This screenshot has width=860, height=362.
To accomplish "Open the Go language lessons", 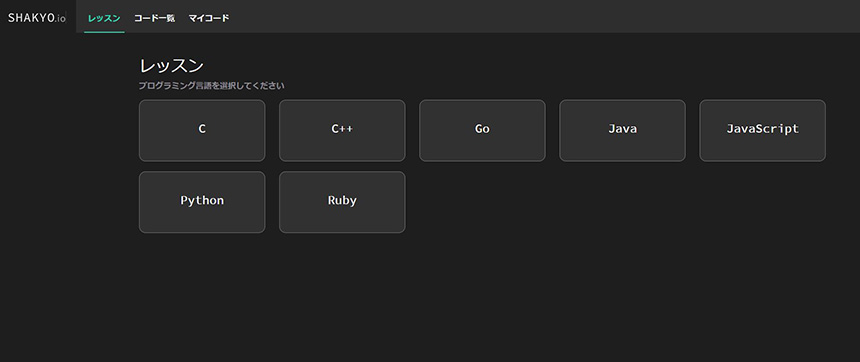I will pos(482,131).
